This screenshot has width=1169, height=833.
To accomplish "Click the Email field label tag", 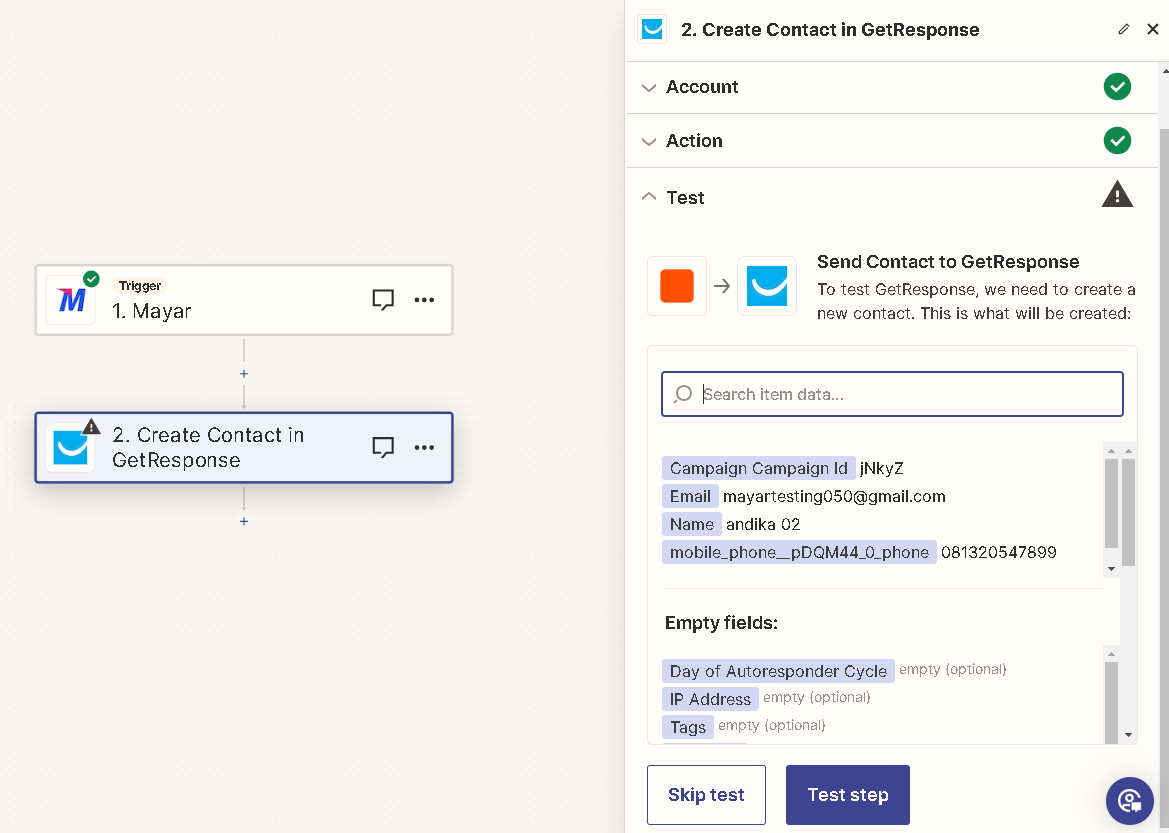I will (x=690, y=497).
